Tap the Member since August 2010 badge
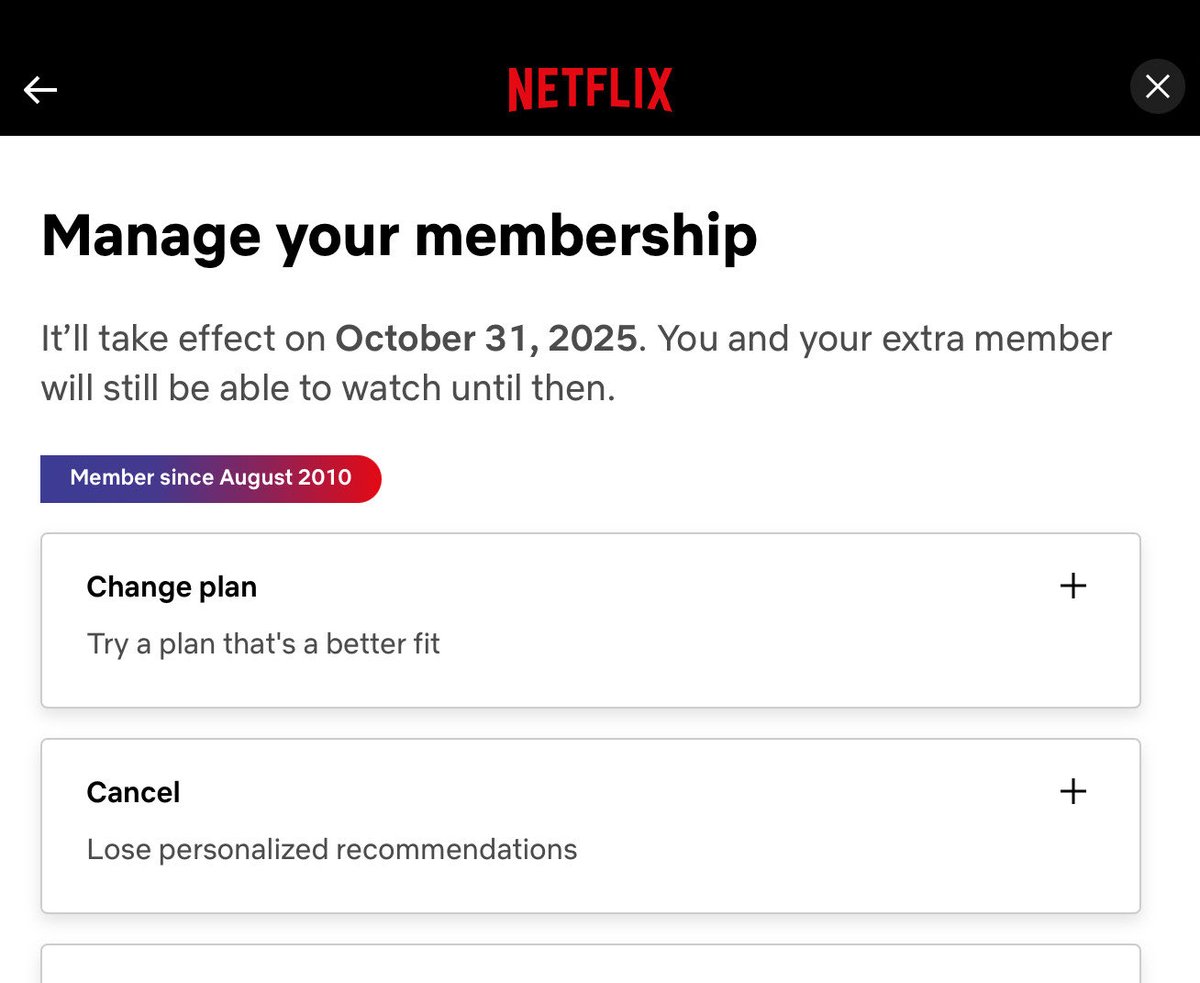Image resolution: width=1200 pixels, height=983 pixels. (x=210, y=478)
